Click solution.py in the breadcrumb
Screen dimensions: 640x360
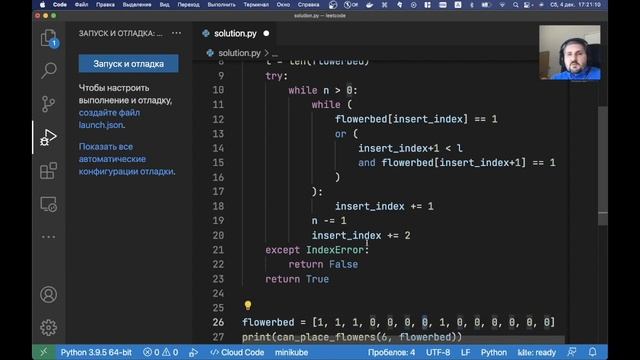point(239,53)
